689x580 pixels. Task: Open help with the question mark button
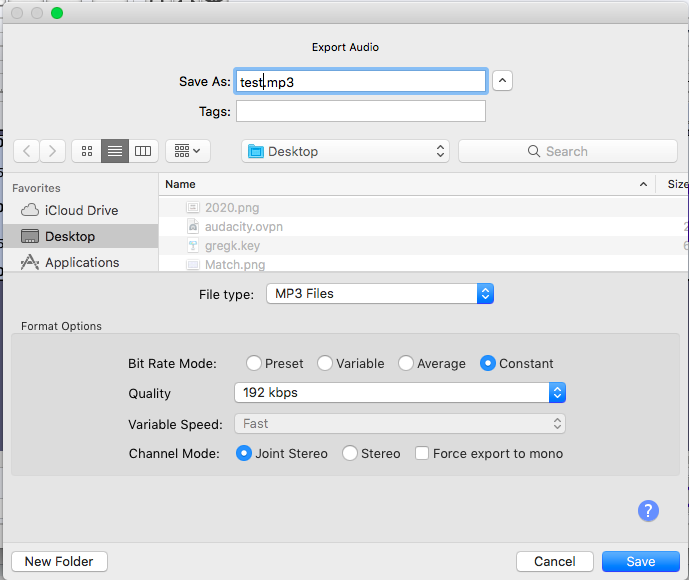648,511
